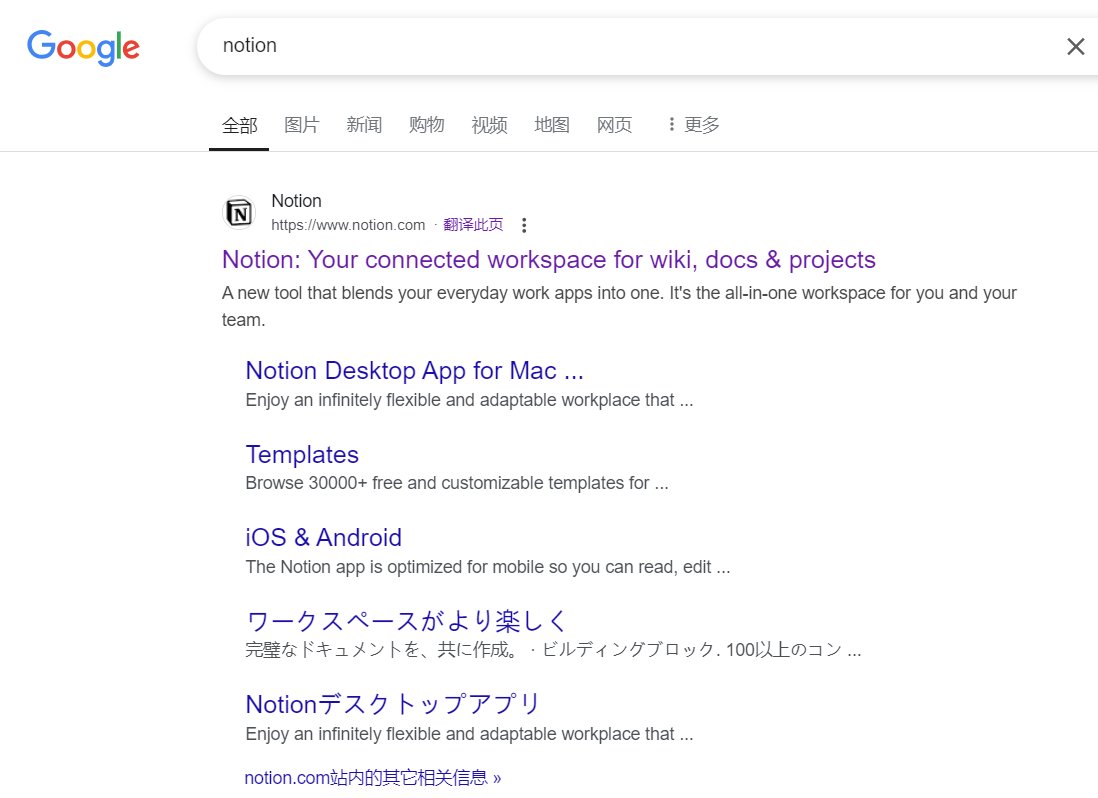Open the Notionデスクトップアプリ sitelink
Screen dimensions: 1098x798
tap(392, 704)
